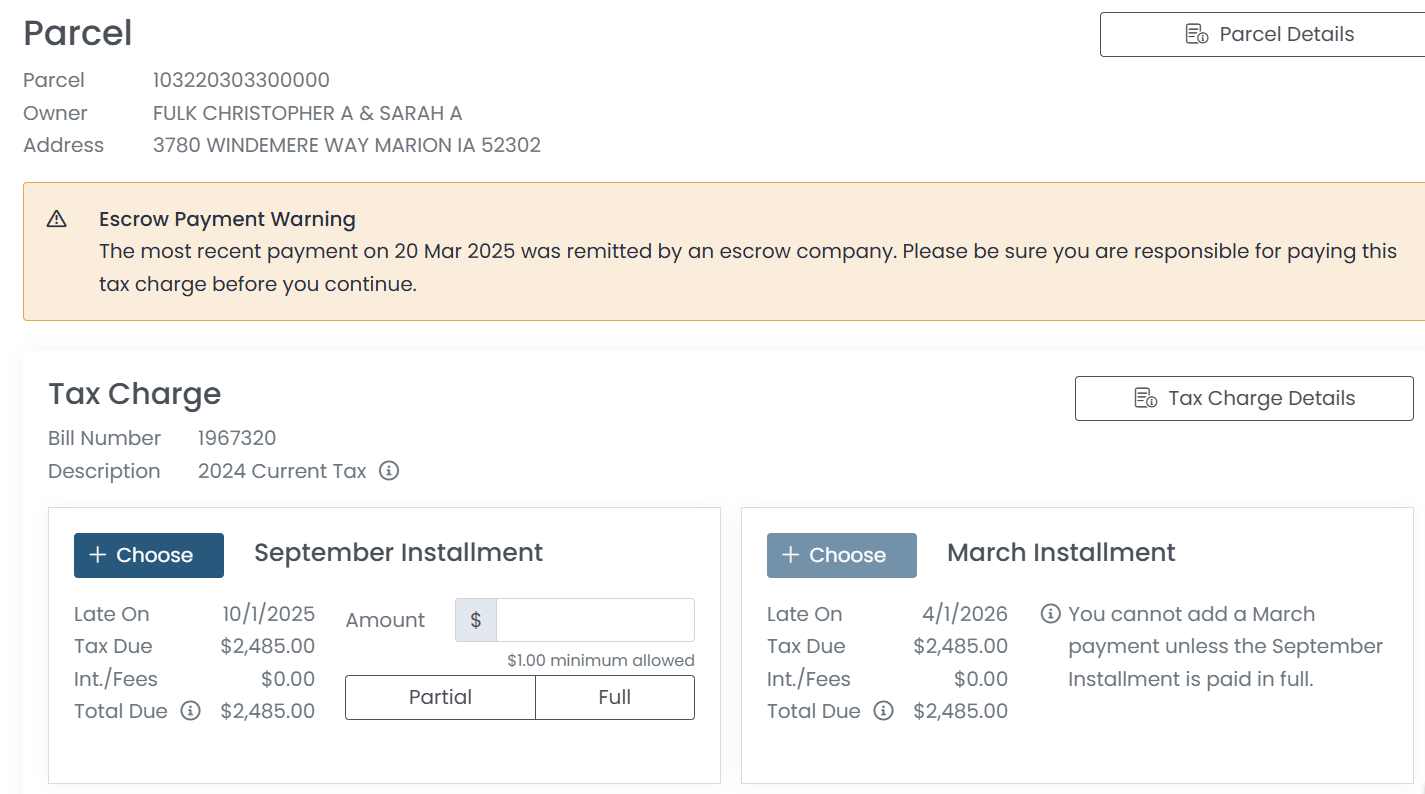
Task: Click the Escrow Payment Warning heading
Action: click(227, 219)
